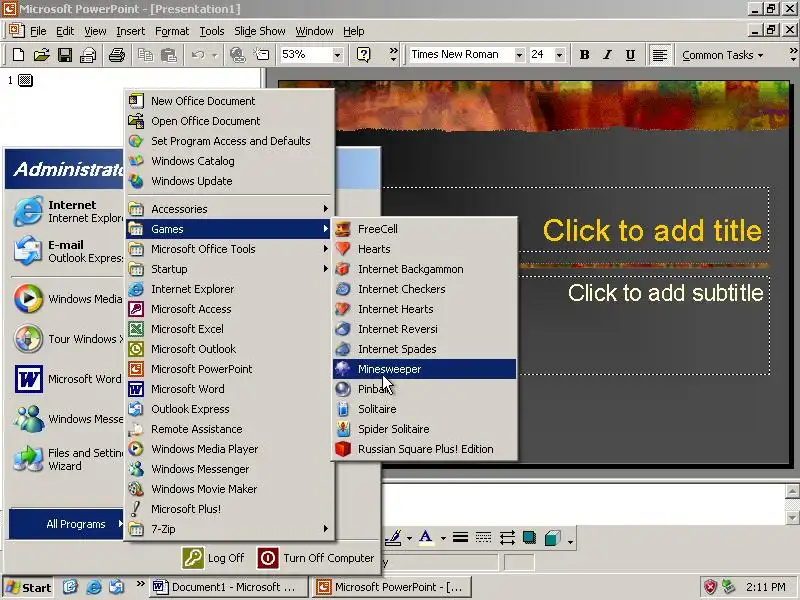Open Windows Movie Maker
This screenshot has width=800, height=600.
click(x=230, y=489)
